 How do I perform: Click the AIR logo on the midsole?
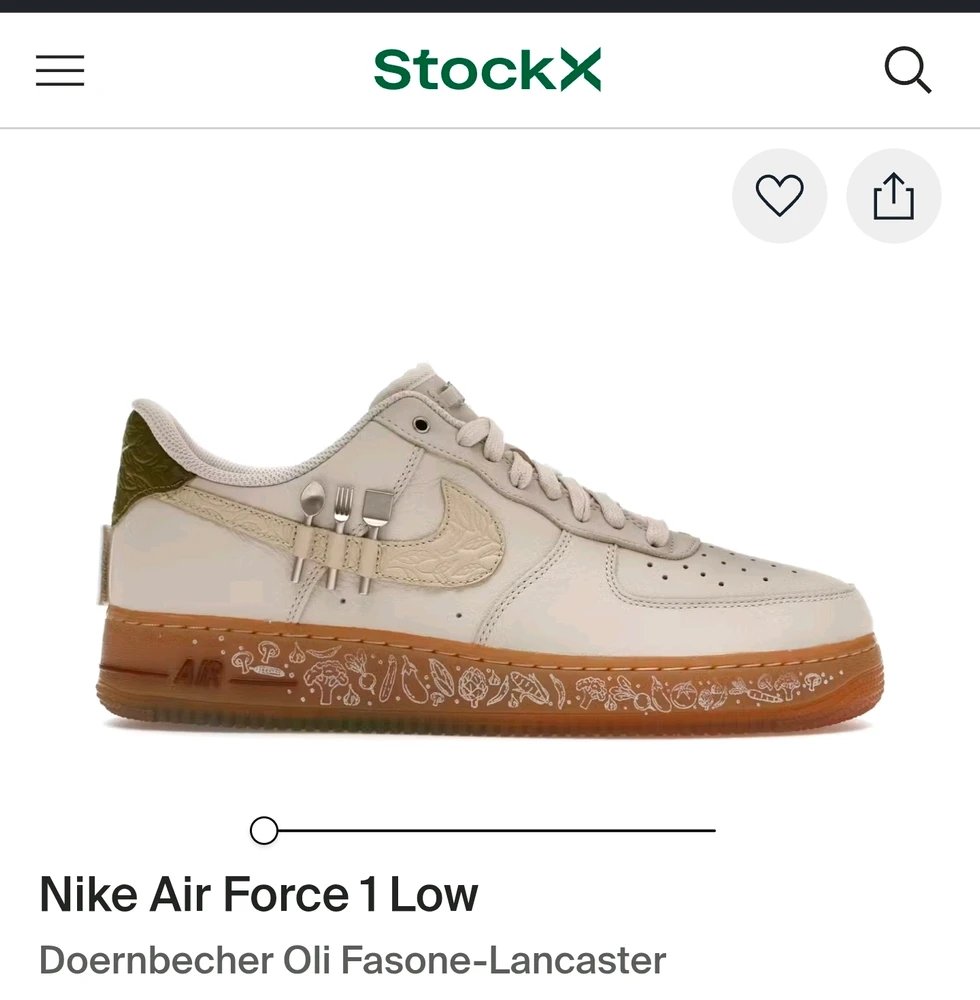point(198,673)
